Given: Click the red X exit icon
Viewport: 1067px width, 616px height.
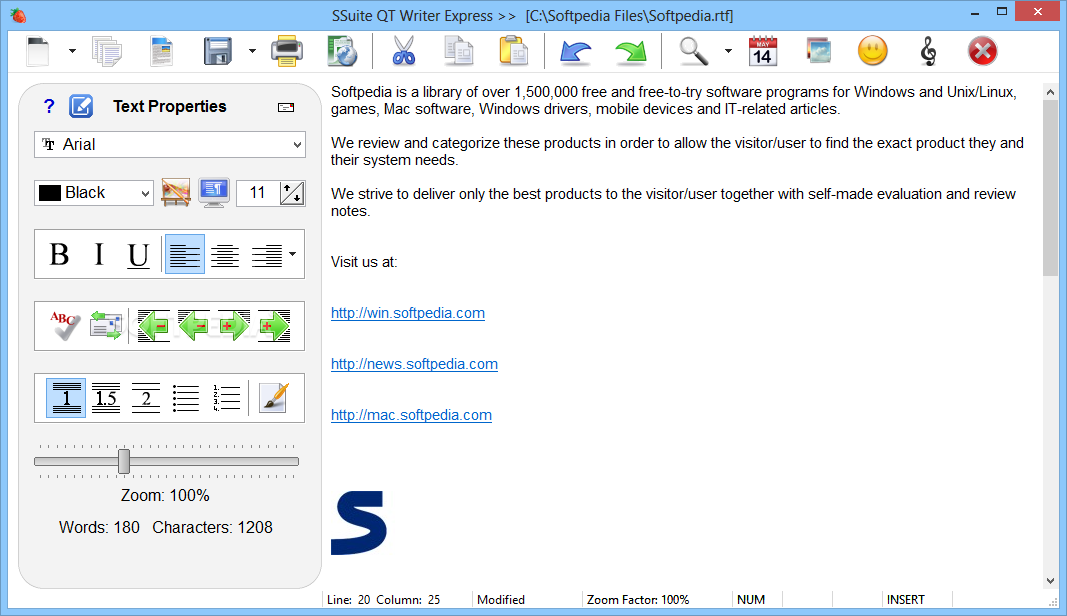Looking at the screenshot, I should (982, 51).
